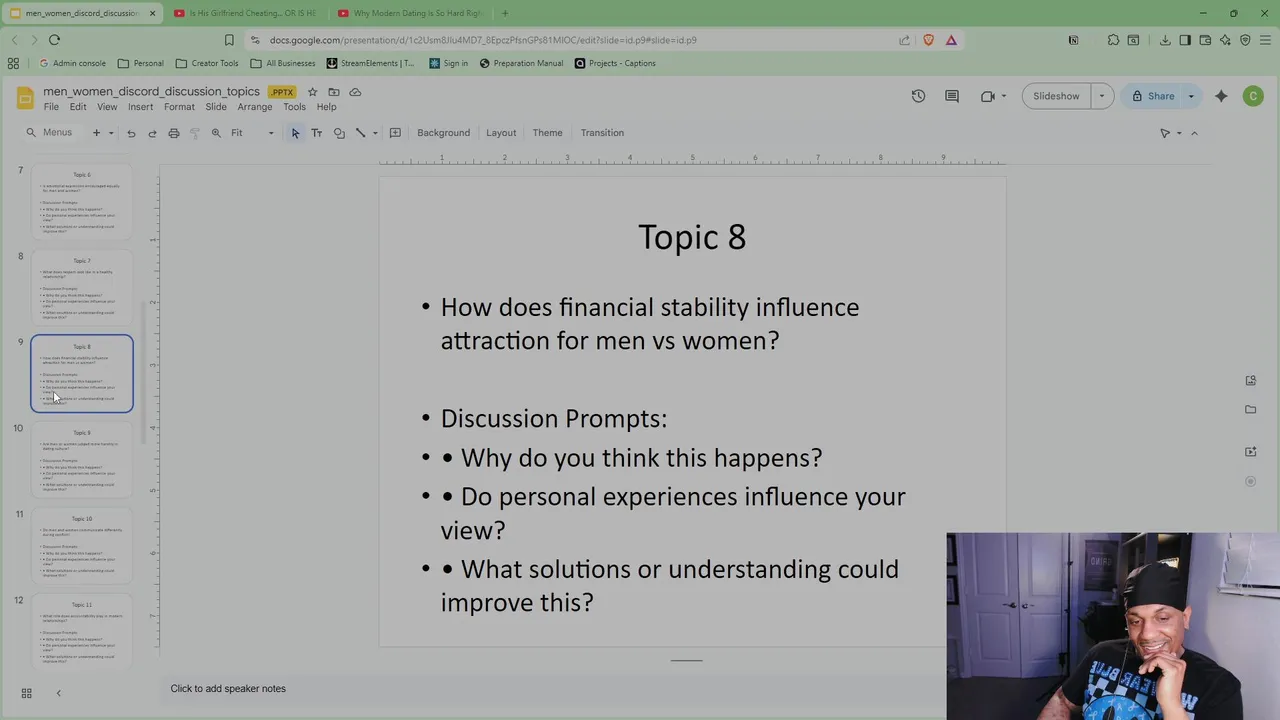
Task: Open the Preparation Manual bookmark
Action: [x=520, y=63]
